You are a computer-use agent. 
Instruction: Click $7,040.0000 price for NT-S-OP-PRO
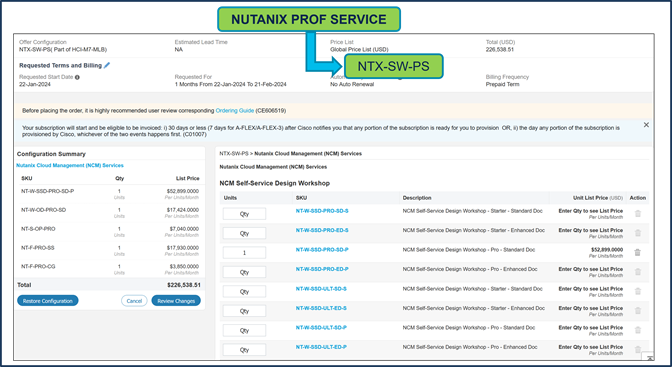[184, 229]
